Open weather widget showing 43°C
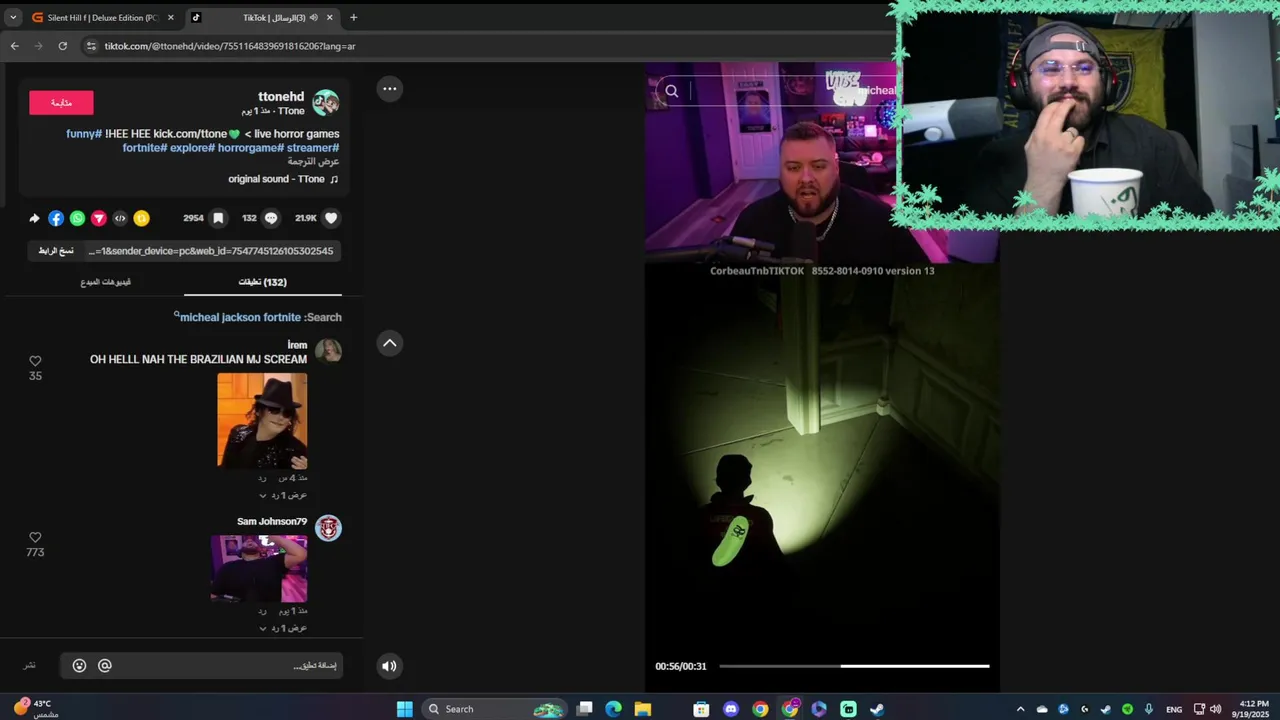 tap(38, 709)
